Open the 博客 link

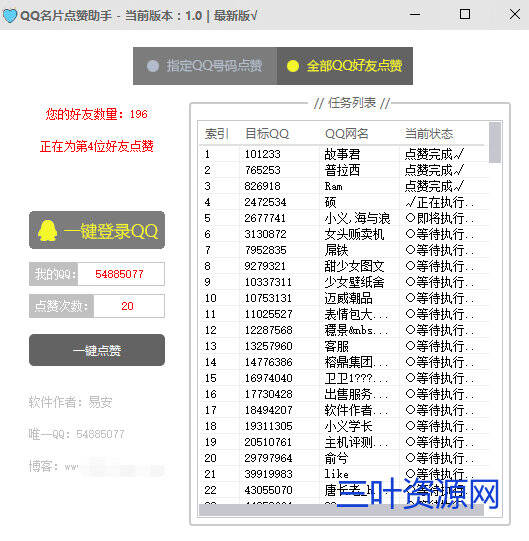96,467
